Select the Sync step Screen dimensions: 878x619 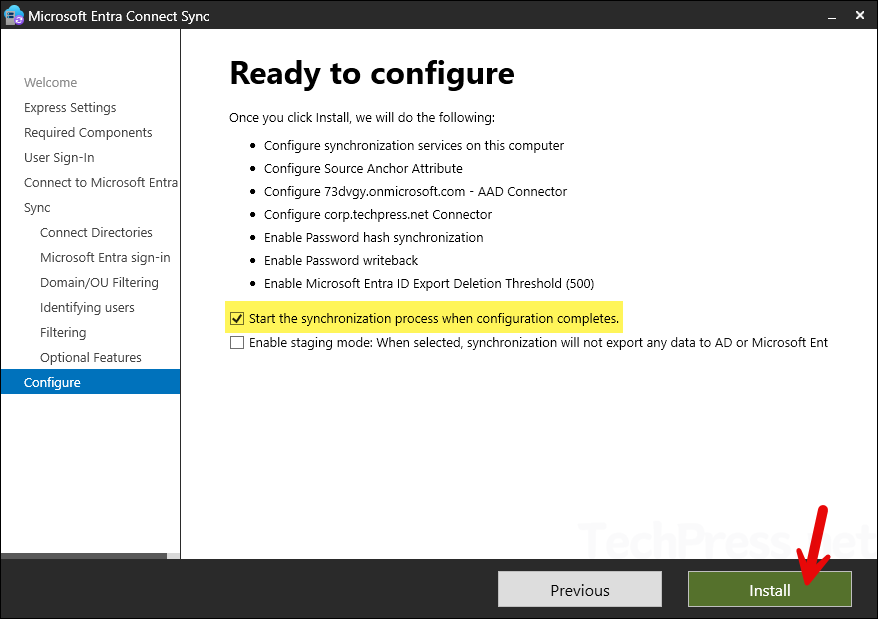coord(37,208)
